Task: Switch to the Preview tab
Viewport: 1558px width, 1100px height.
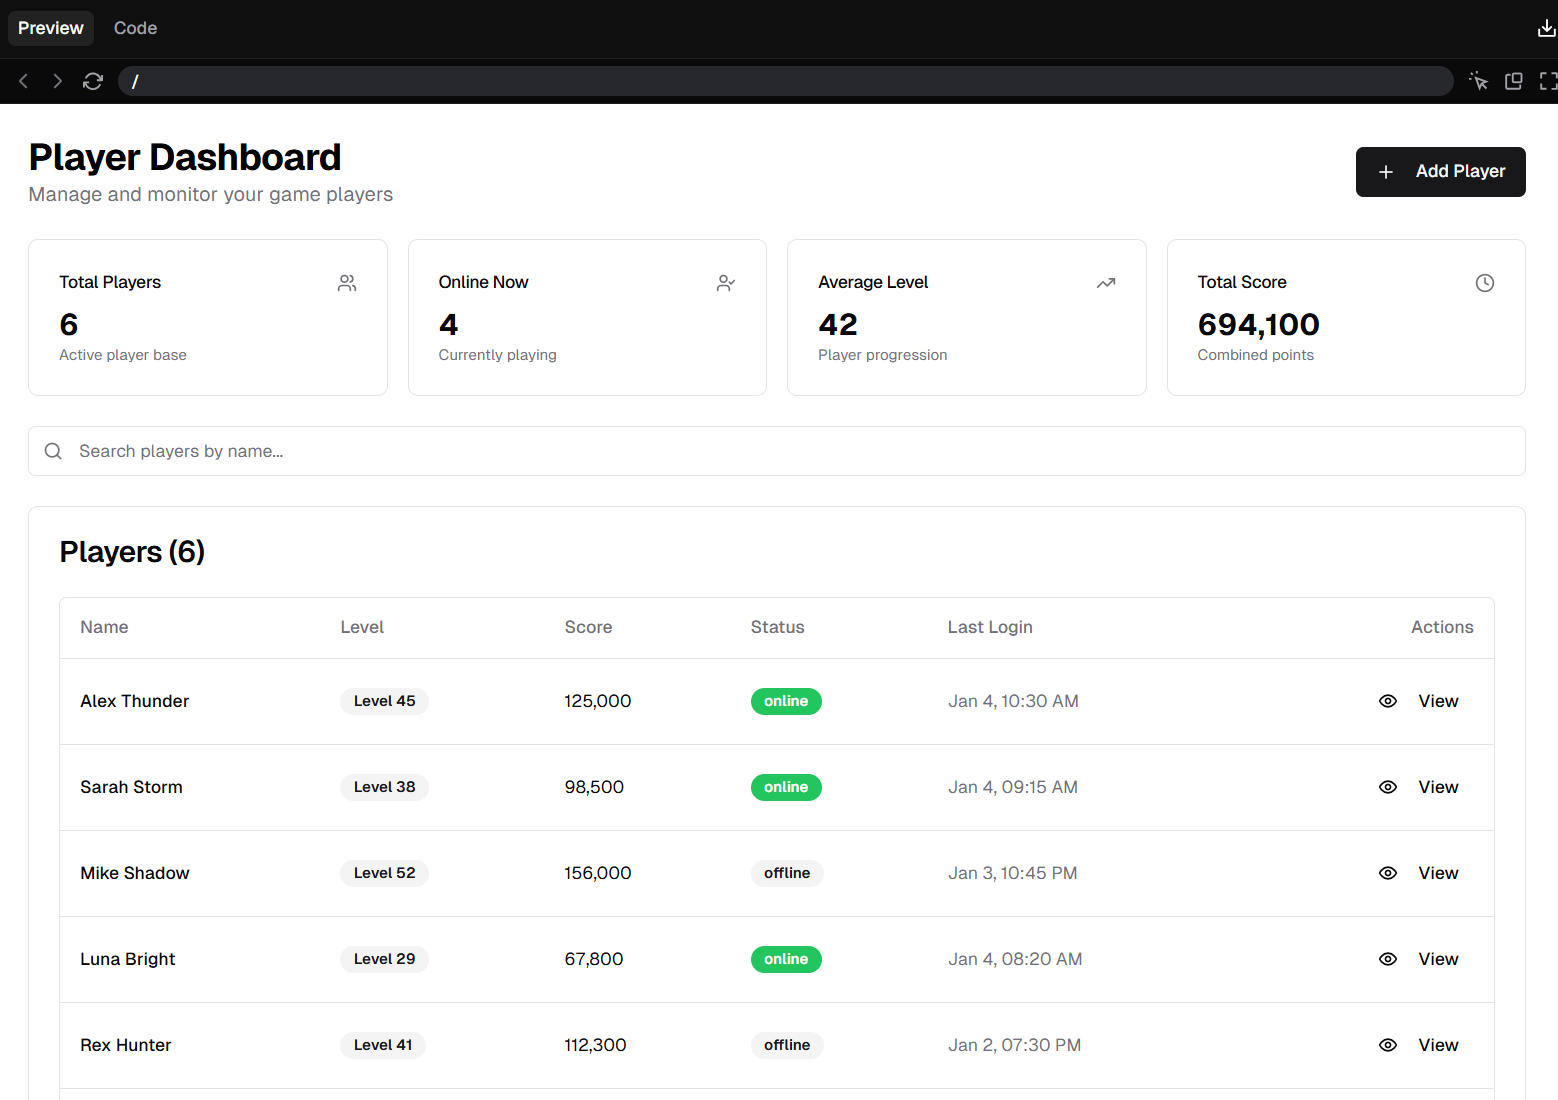Action: (x=51, y=28)
